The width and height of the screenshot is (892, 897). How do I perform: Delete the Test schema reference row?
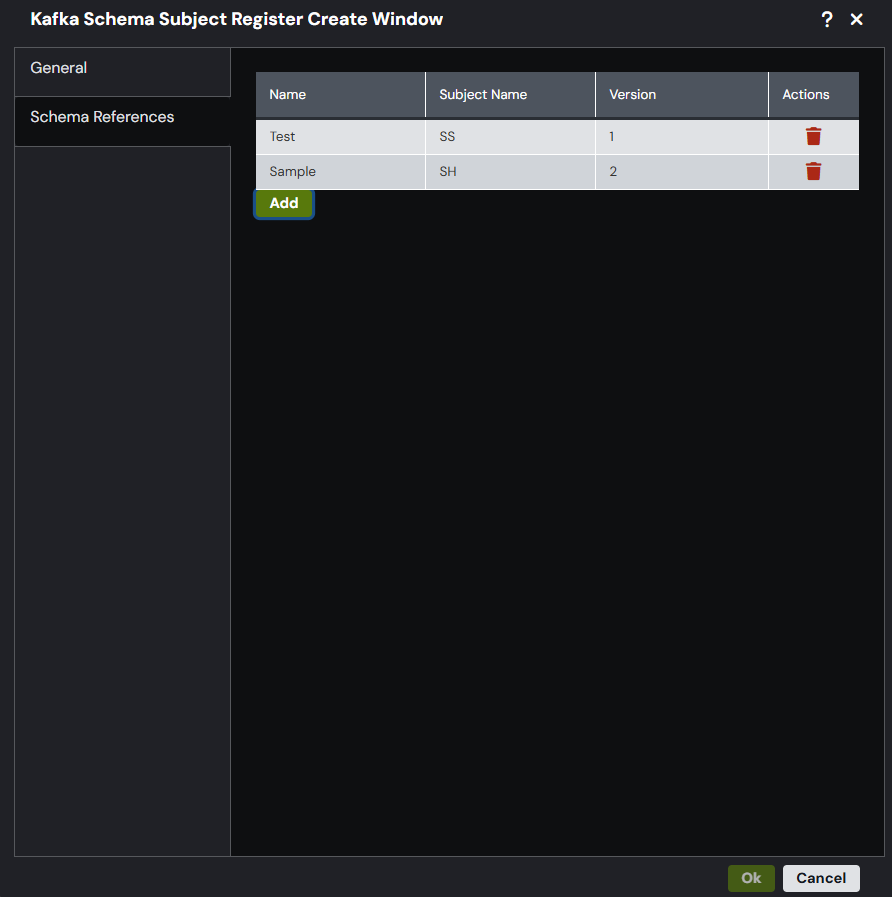[813, 136]
